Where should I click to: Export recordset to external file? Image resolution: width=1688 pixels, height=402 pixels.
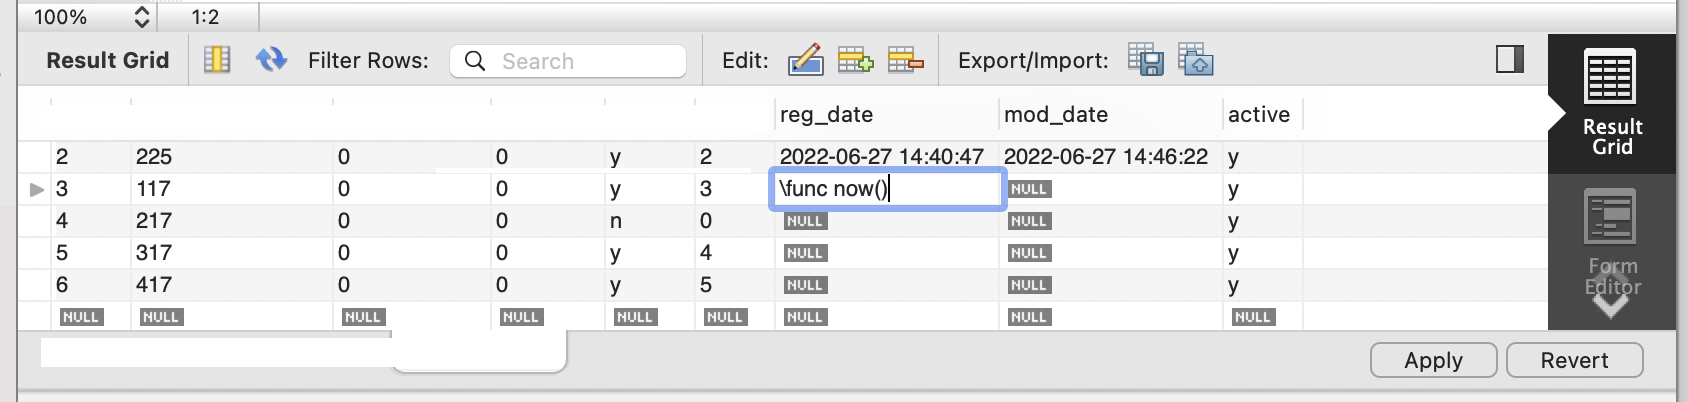tap(1146, 60)
